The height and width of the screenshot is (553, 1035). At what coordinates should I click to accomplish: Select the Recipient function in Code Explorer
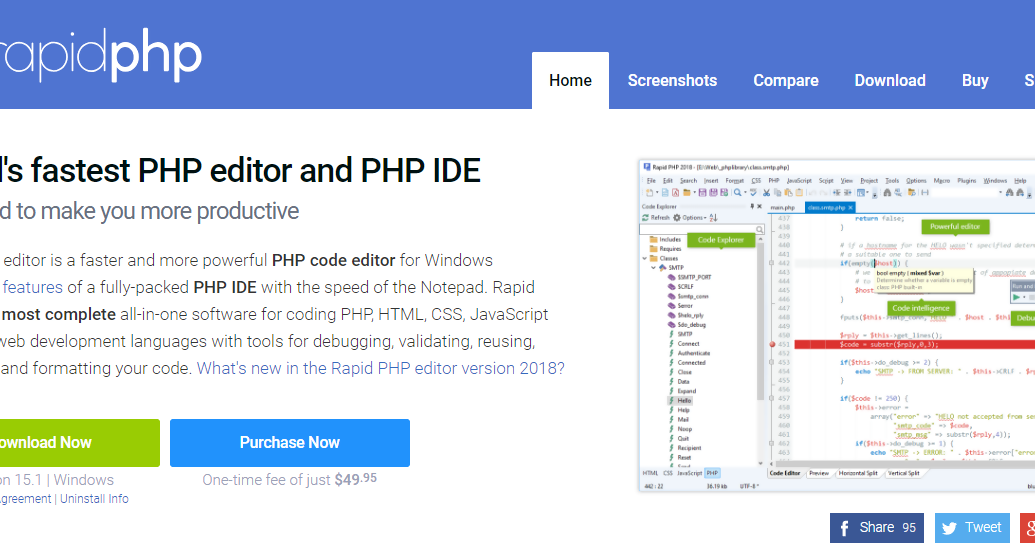[689, 448]
